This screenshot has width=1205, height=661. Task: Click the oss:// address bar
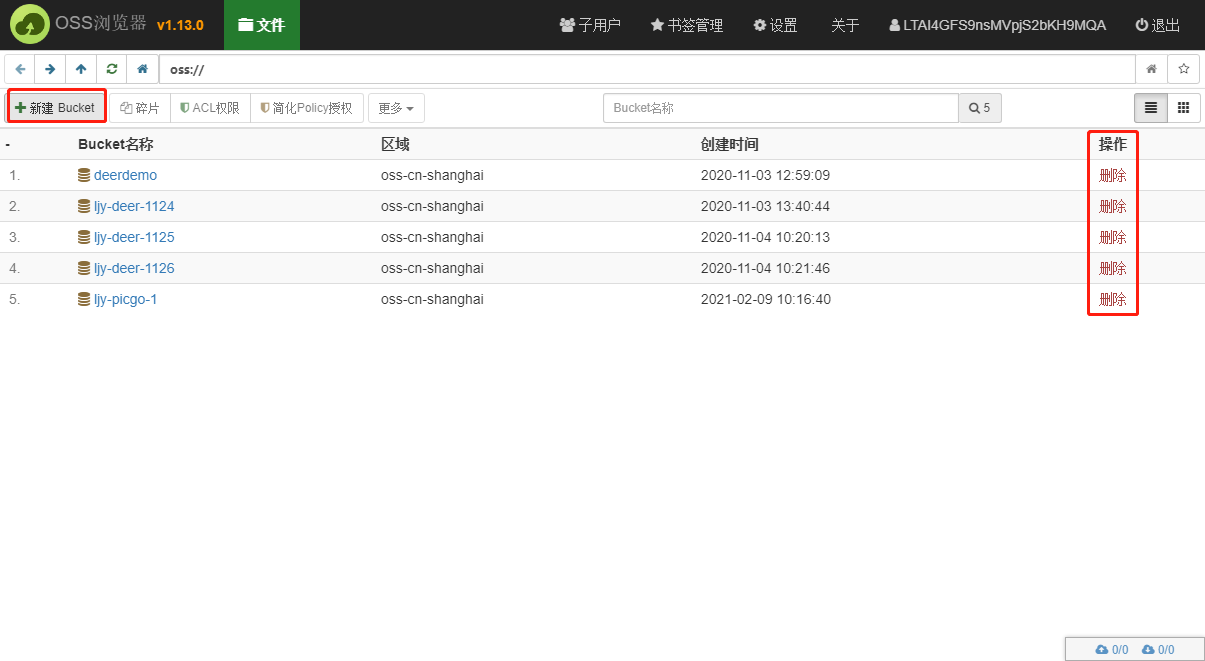(647, 69)
